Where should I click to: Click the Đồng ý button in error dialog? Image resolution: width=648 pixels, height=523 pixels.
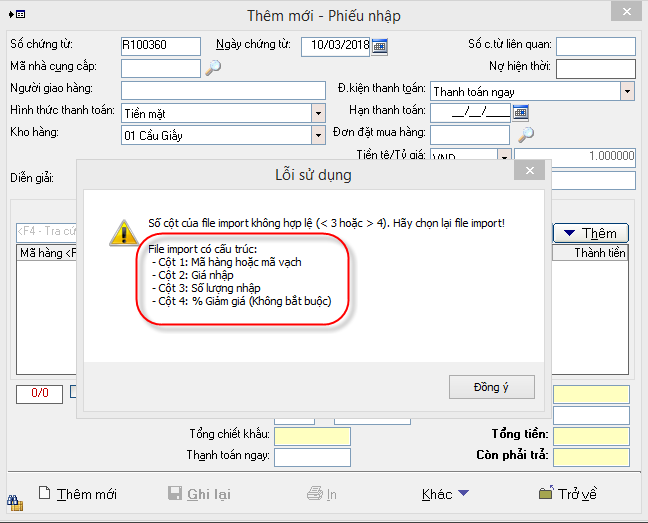tap(491, 387)
